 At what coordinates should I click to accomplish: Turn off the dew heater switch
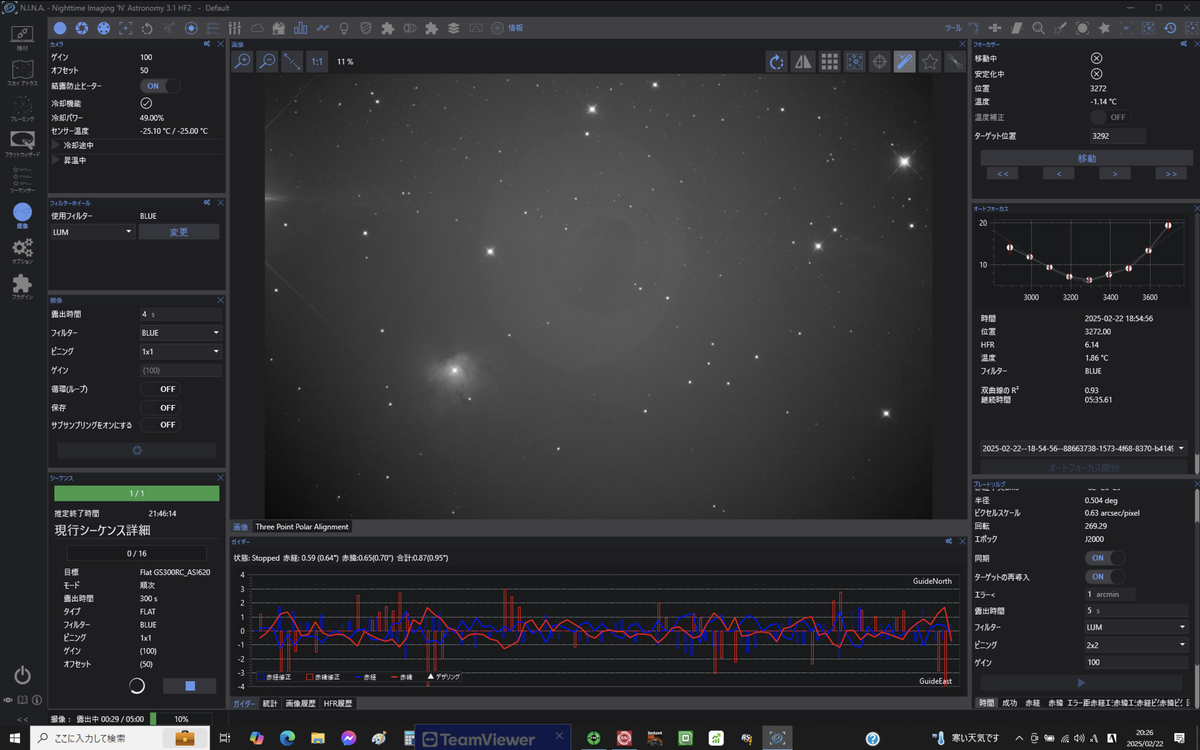tap(160, 86)
